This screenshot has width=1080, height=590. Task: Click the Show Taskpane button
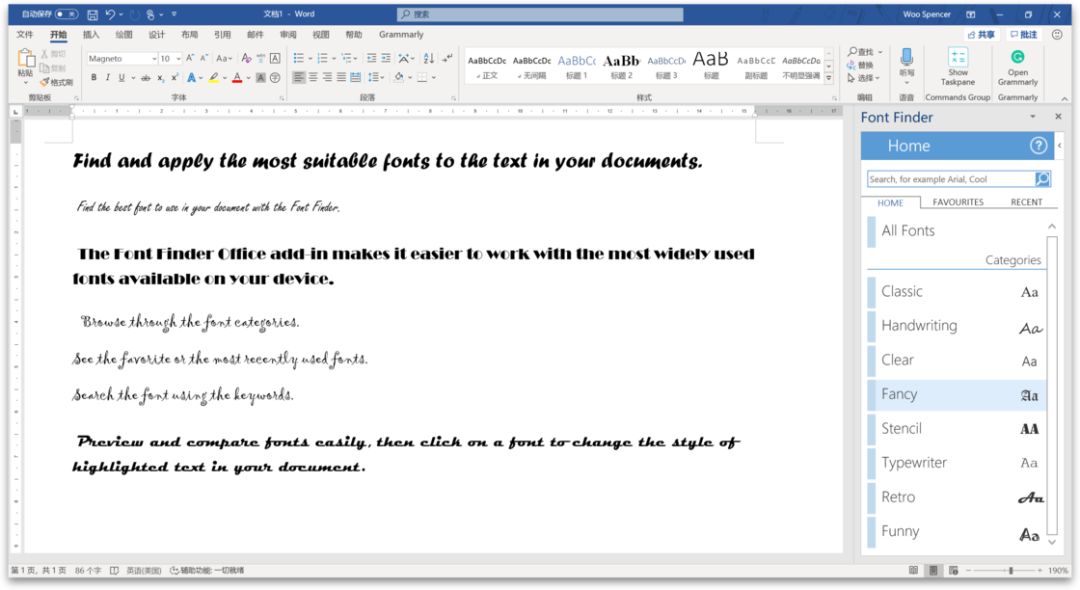coord(957,67)
